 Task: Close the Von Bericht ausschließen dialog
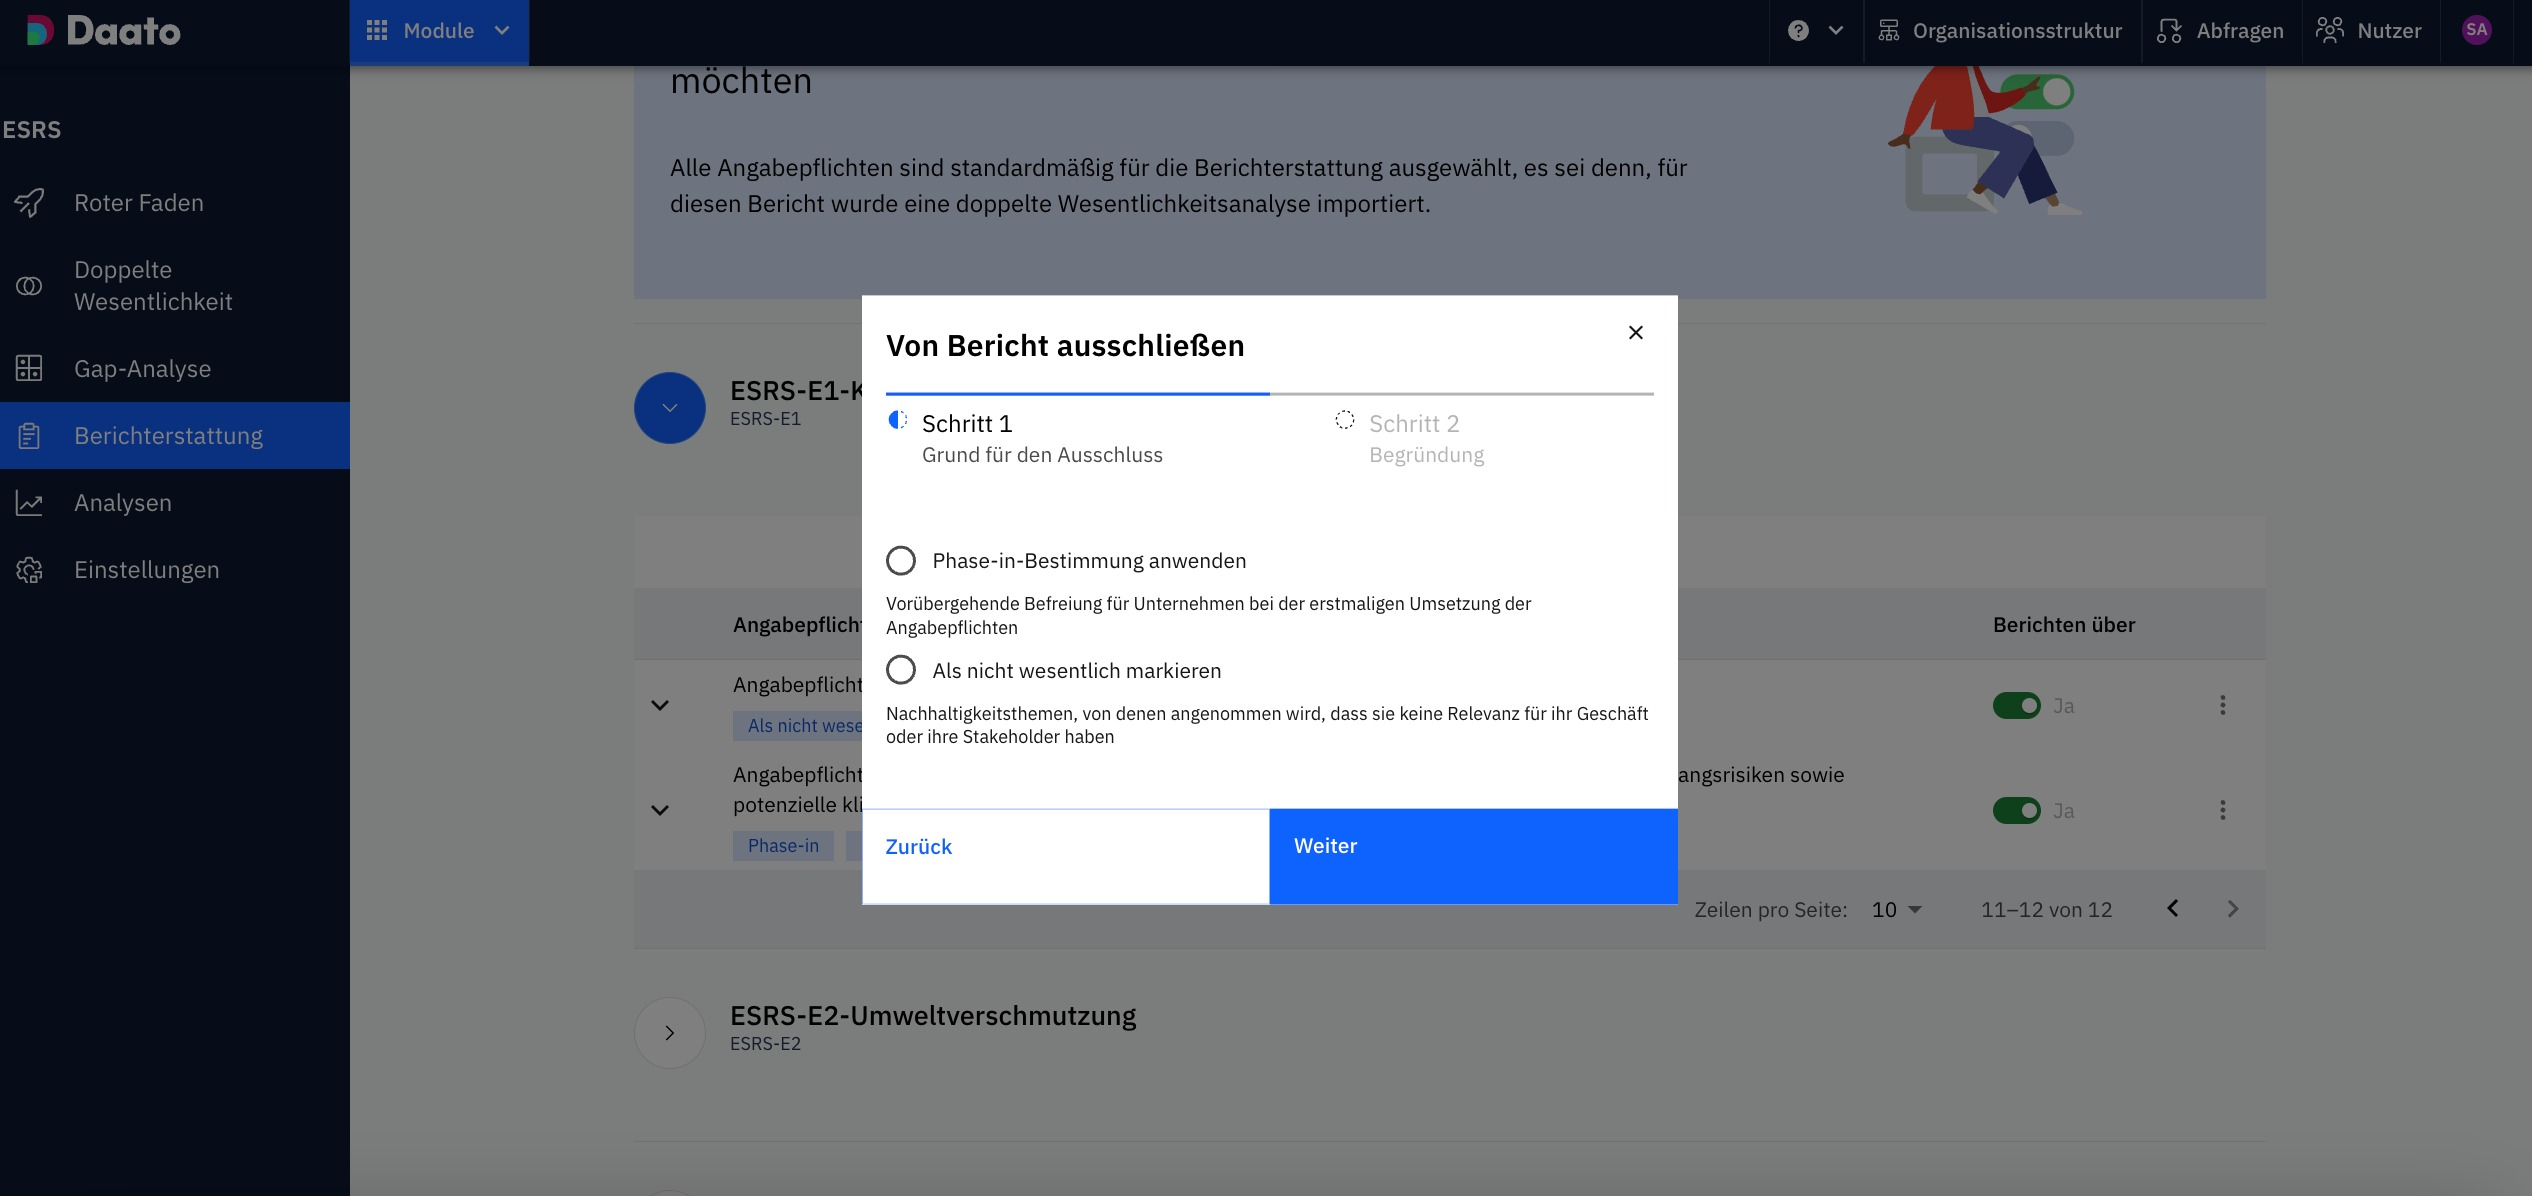pos(1636,333)
